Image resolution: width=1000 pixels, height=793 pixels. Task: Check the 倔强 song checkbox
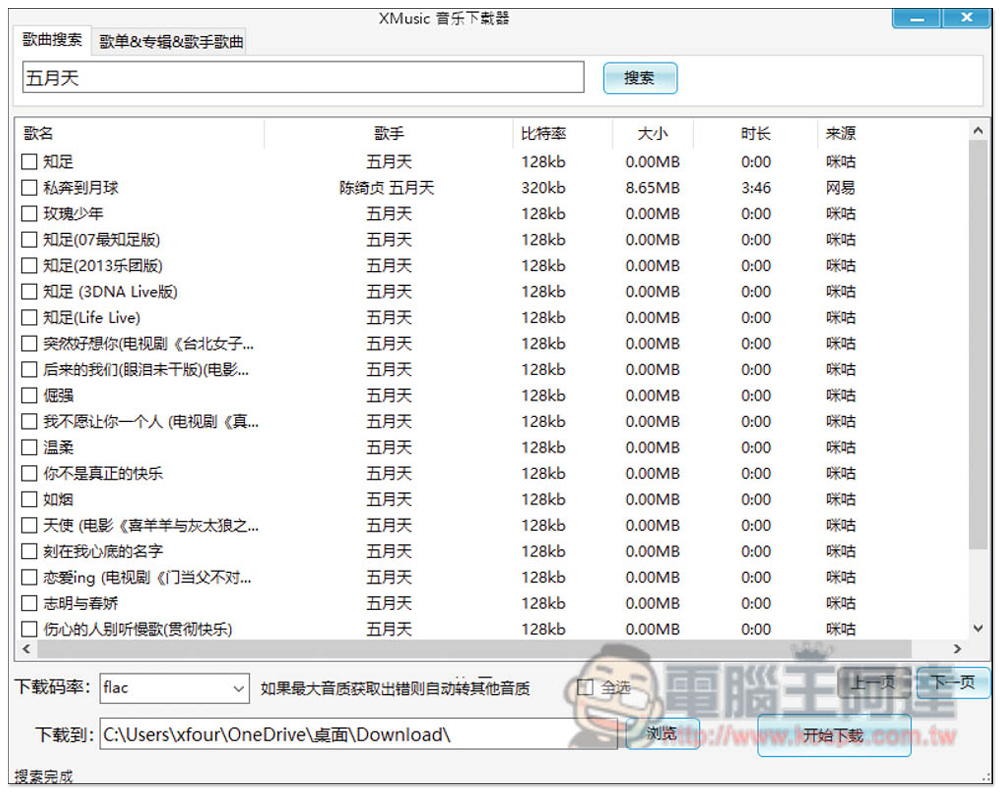(29, 396)
